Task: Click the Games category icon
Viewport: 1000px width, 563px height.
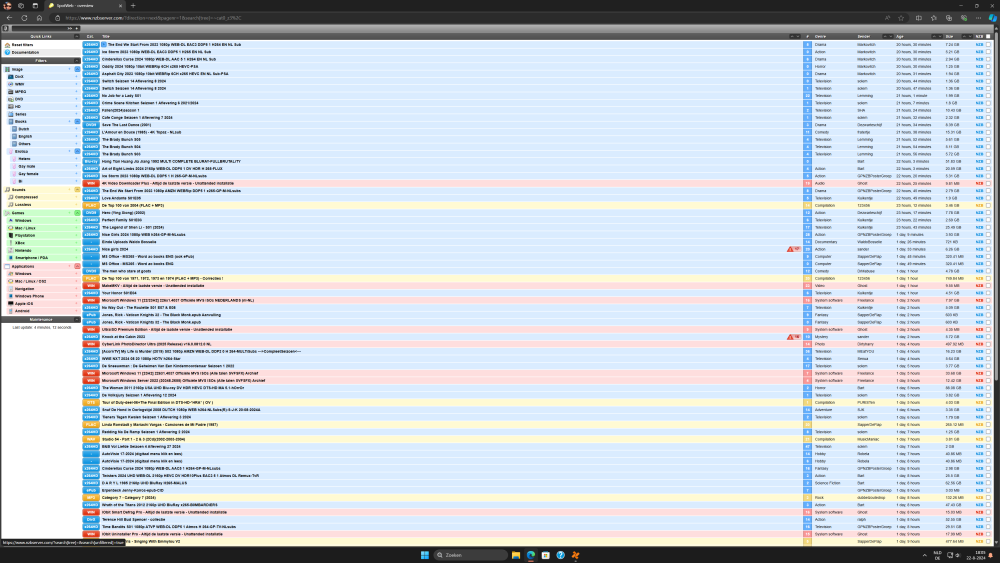Action: click(8, 213)
